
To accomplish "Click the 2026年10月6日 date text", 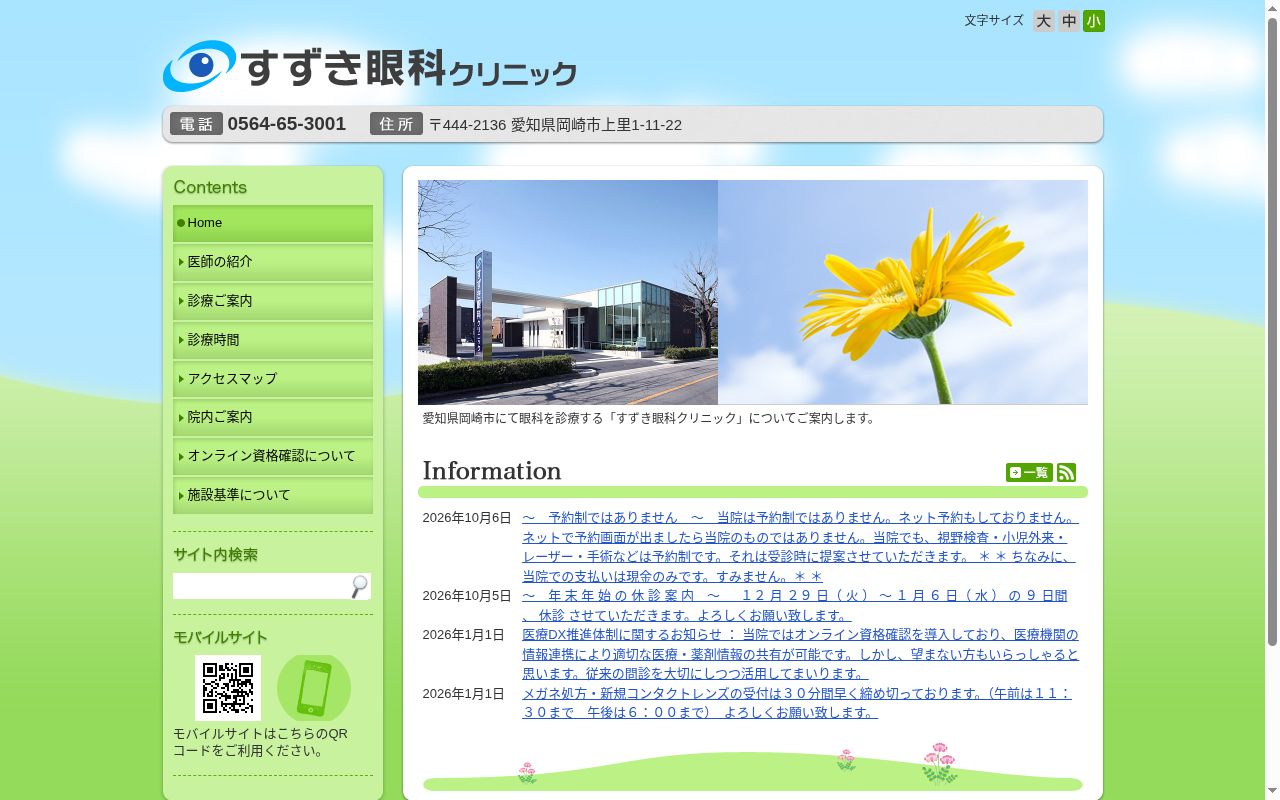I will (x=467, y=518).
